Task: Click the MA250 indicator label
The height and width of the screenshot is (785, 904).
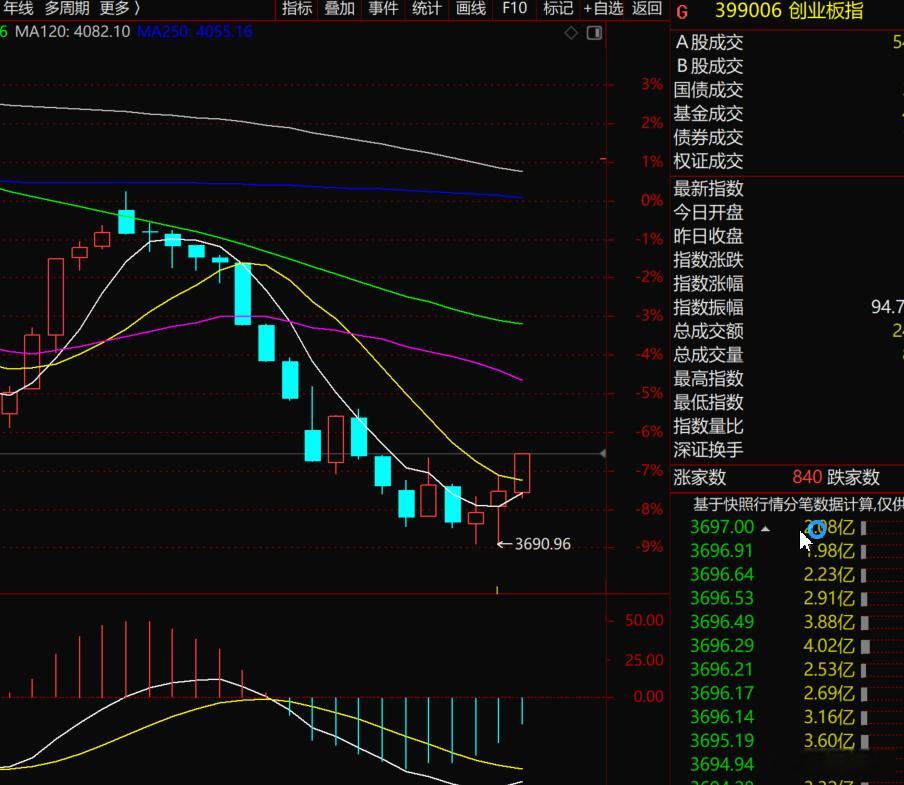Action: [195, 31]
